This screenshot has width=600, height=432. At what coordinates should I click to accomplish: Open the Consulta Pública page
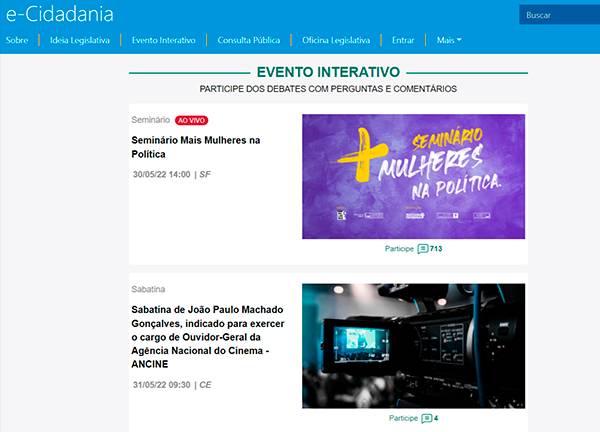click(248, 40)
